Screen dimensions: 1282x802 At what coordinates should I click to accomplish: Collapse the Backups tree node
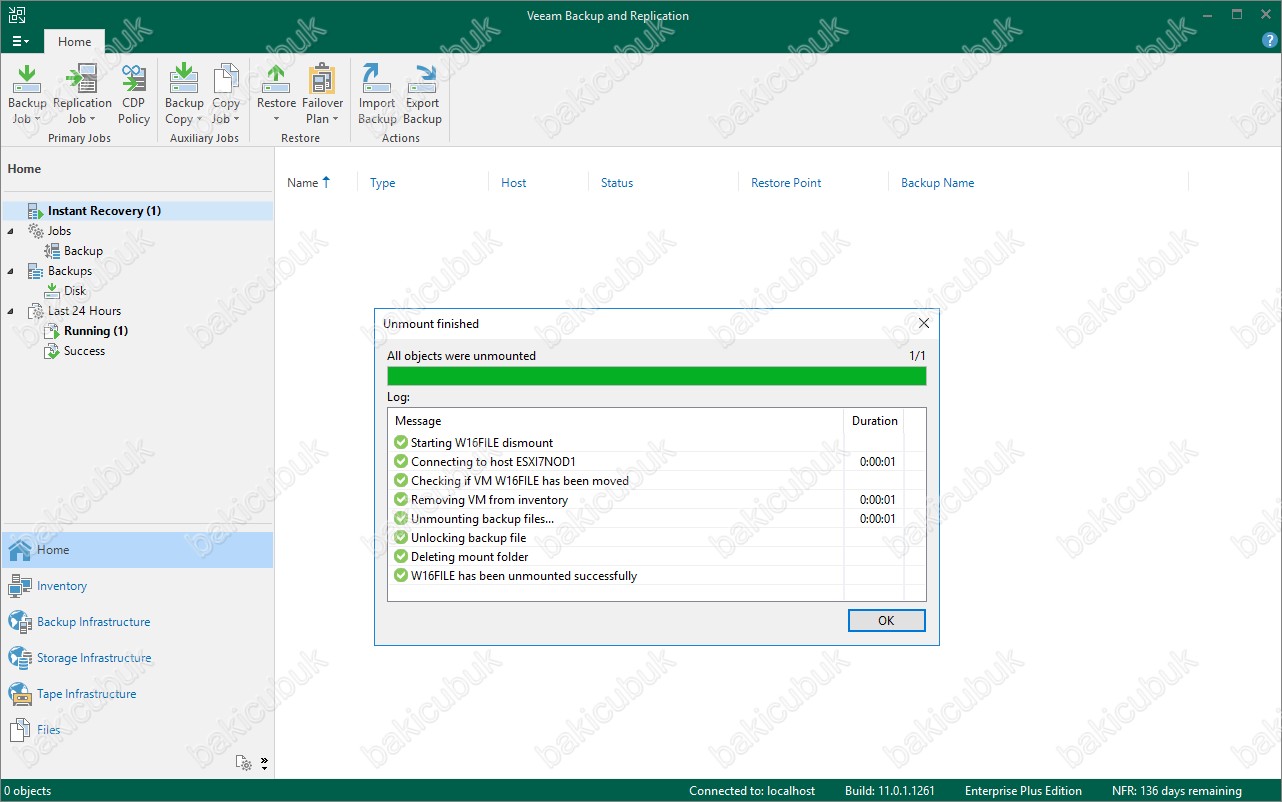click(x=11, y=271)
